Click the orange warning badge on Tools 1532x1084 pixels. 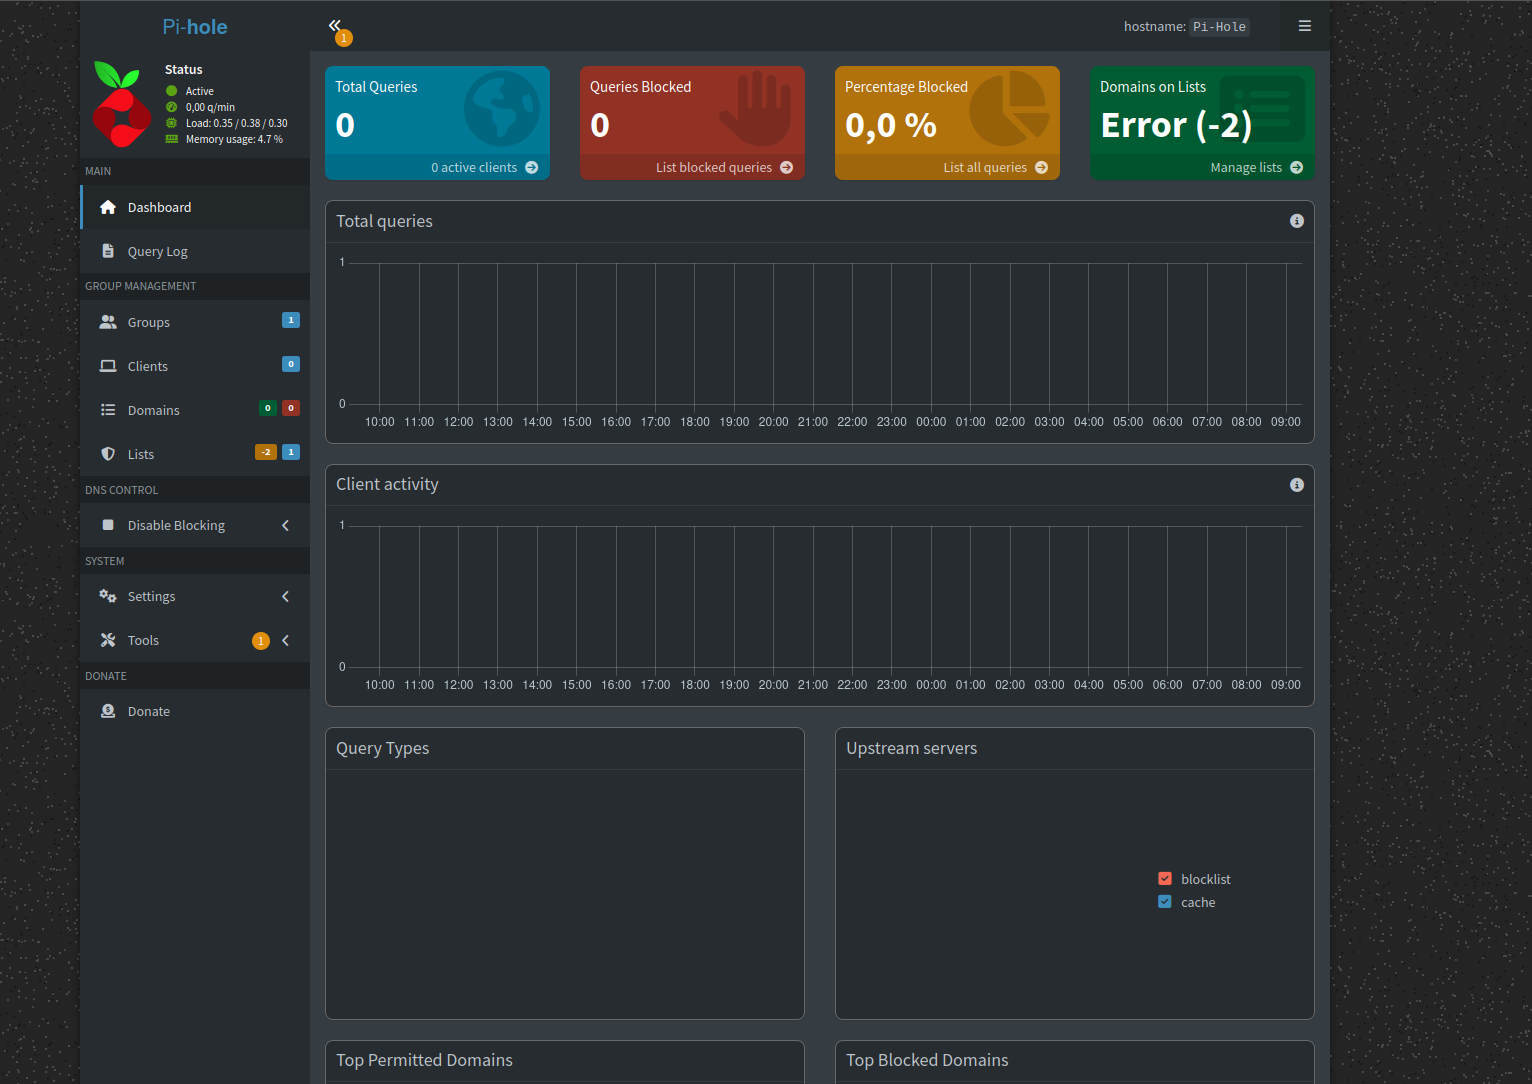pyautogui.click(x=261, y=641)
